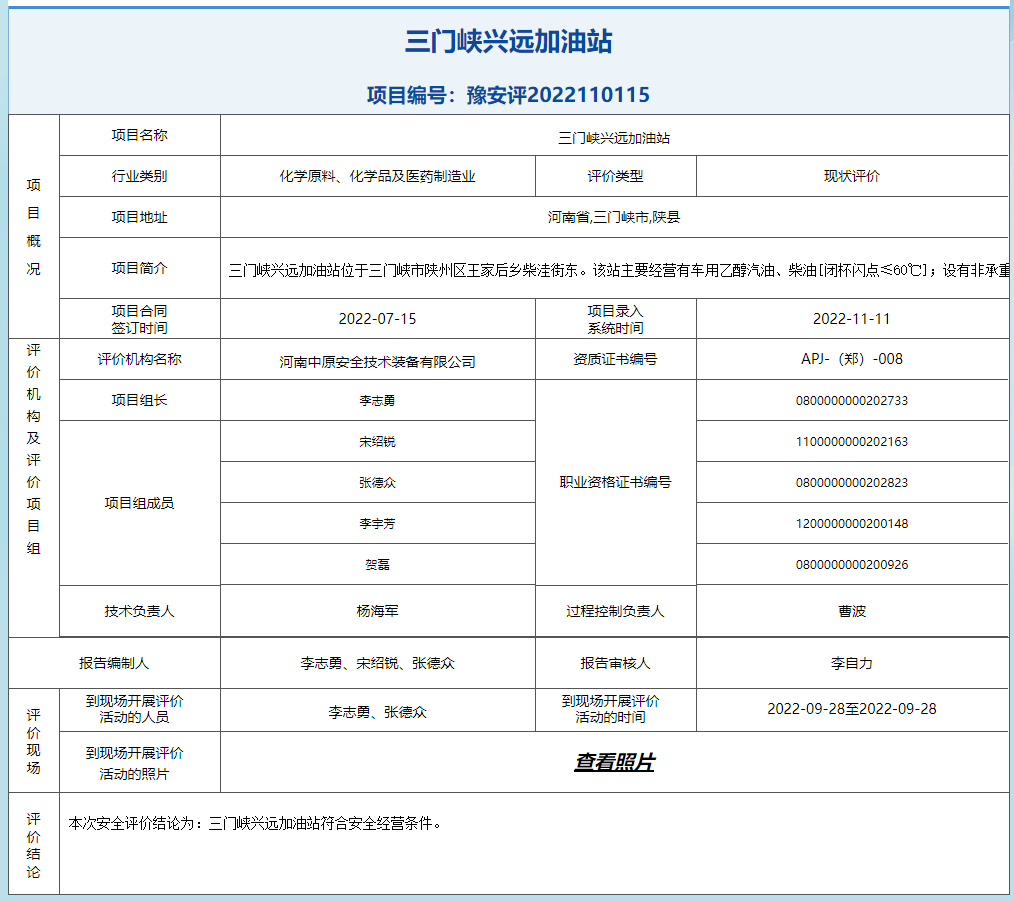The image size is (1014, 901).
Task: Select on-site personnel 李志勇、张德众
Action: pos(378,712)
